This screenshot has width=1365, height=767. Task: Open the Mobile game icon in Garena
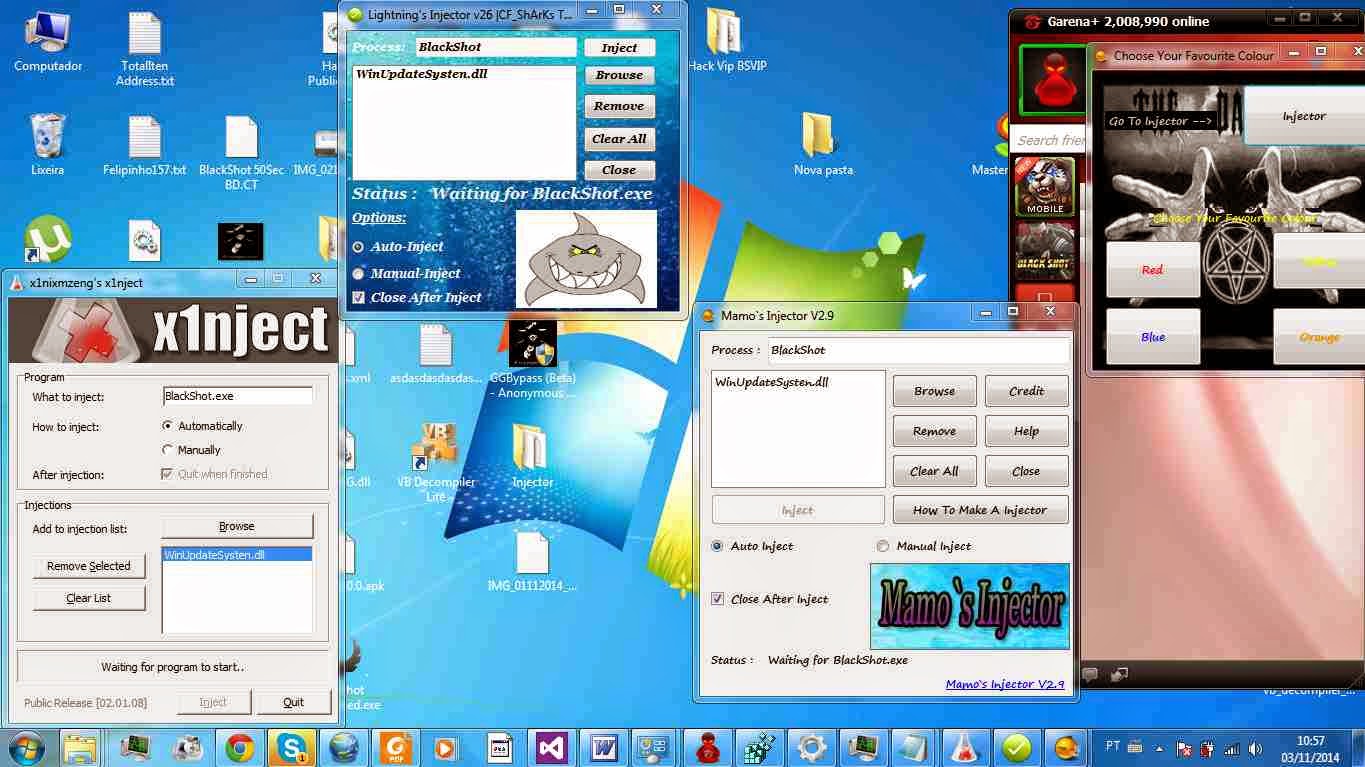pos(1045,187)
